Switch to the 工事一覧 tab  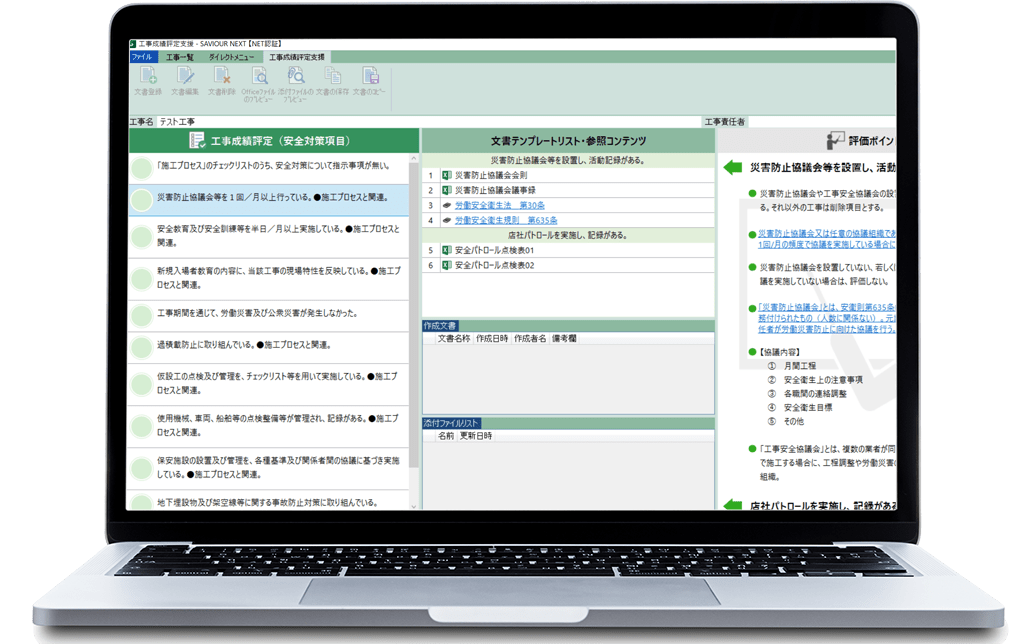[x=180, y=57]
